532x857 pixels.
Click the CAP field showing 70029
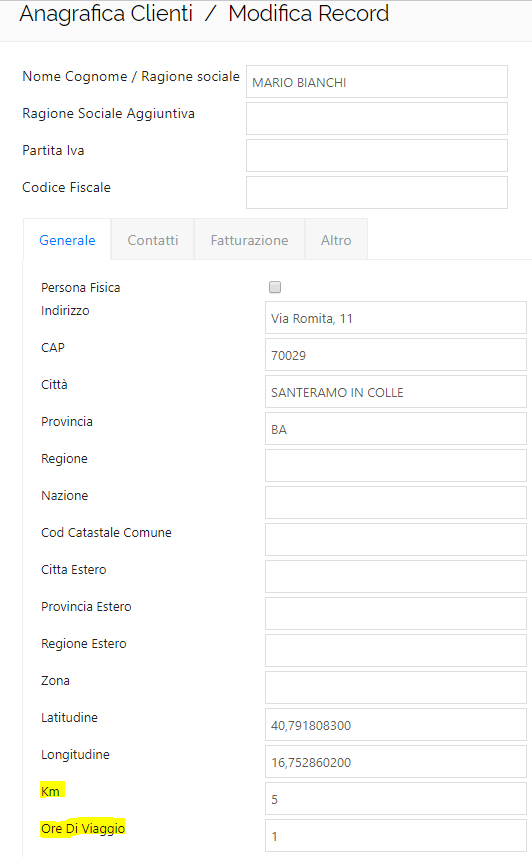(396, 355)
